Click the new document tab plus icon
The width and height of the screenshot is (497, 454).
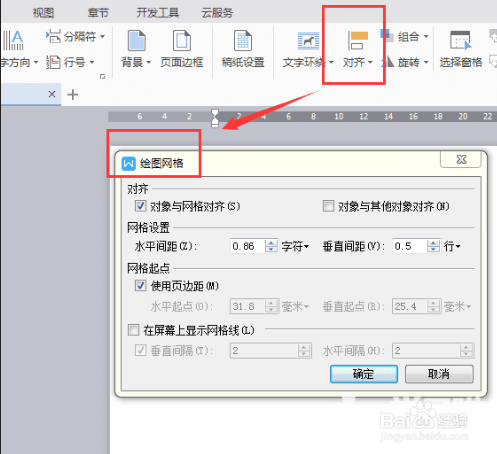[73, 95]
